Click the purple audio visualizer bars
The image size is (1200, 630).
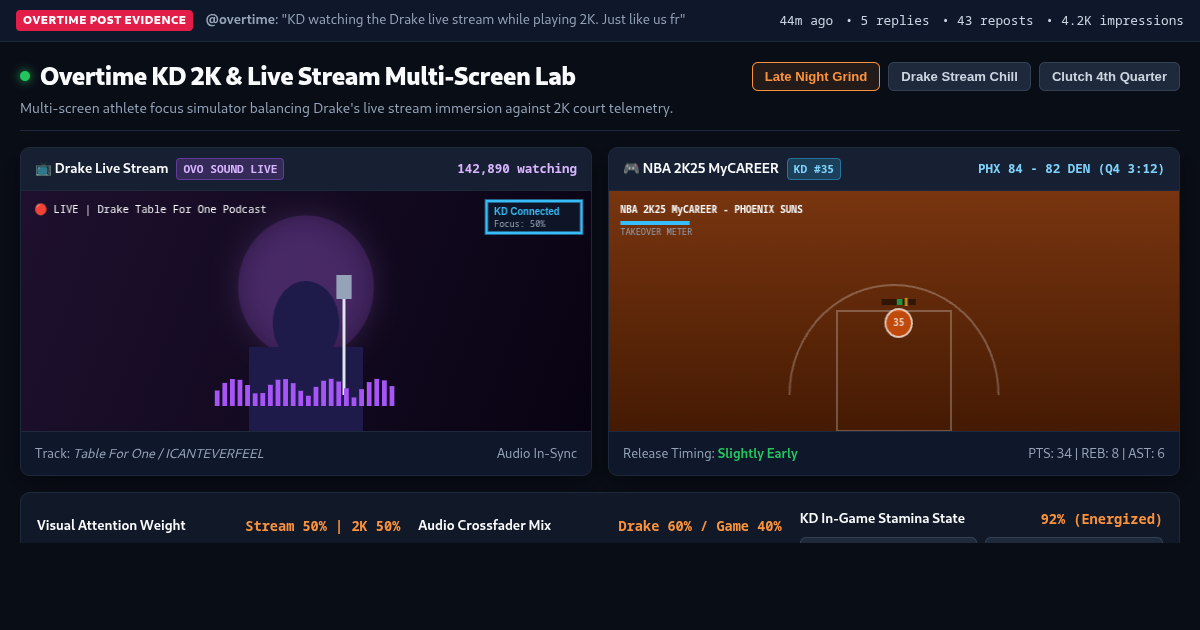click(304, 392)
